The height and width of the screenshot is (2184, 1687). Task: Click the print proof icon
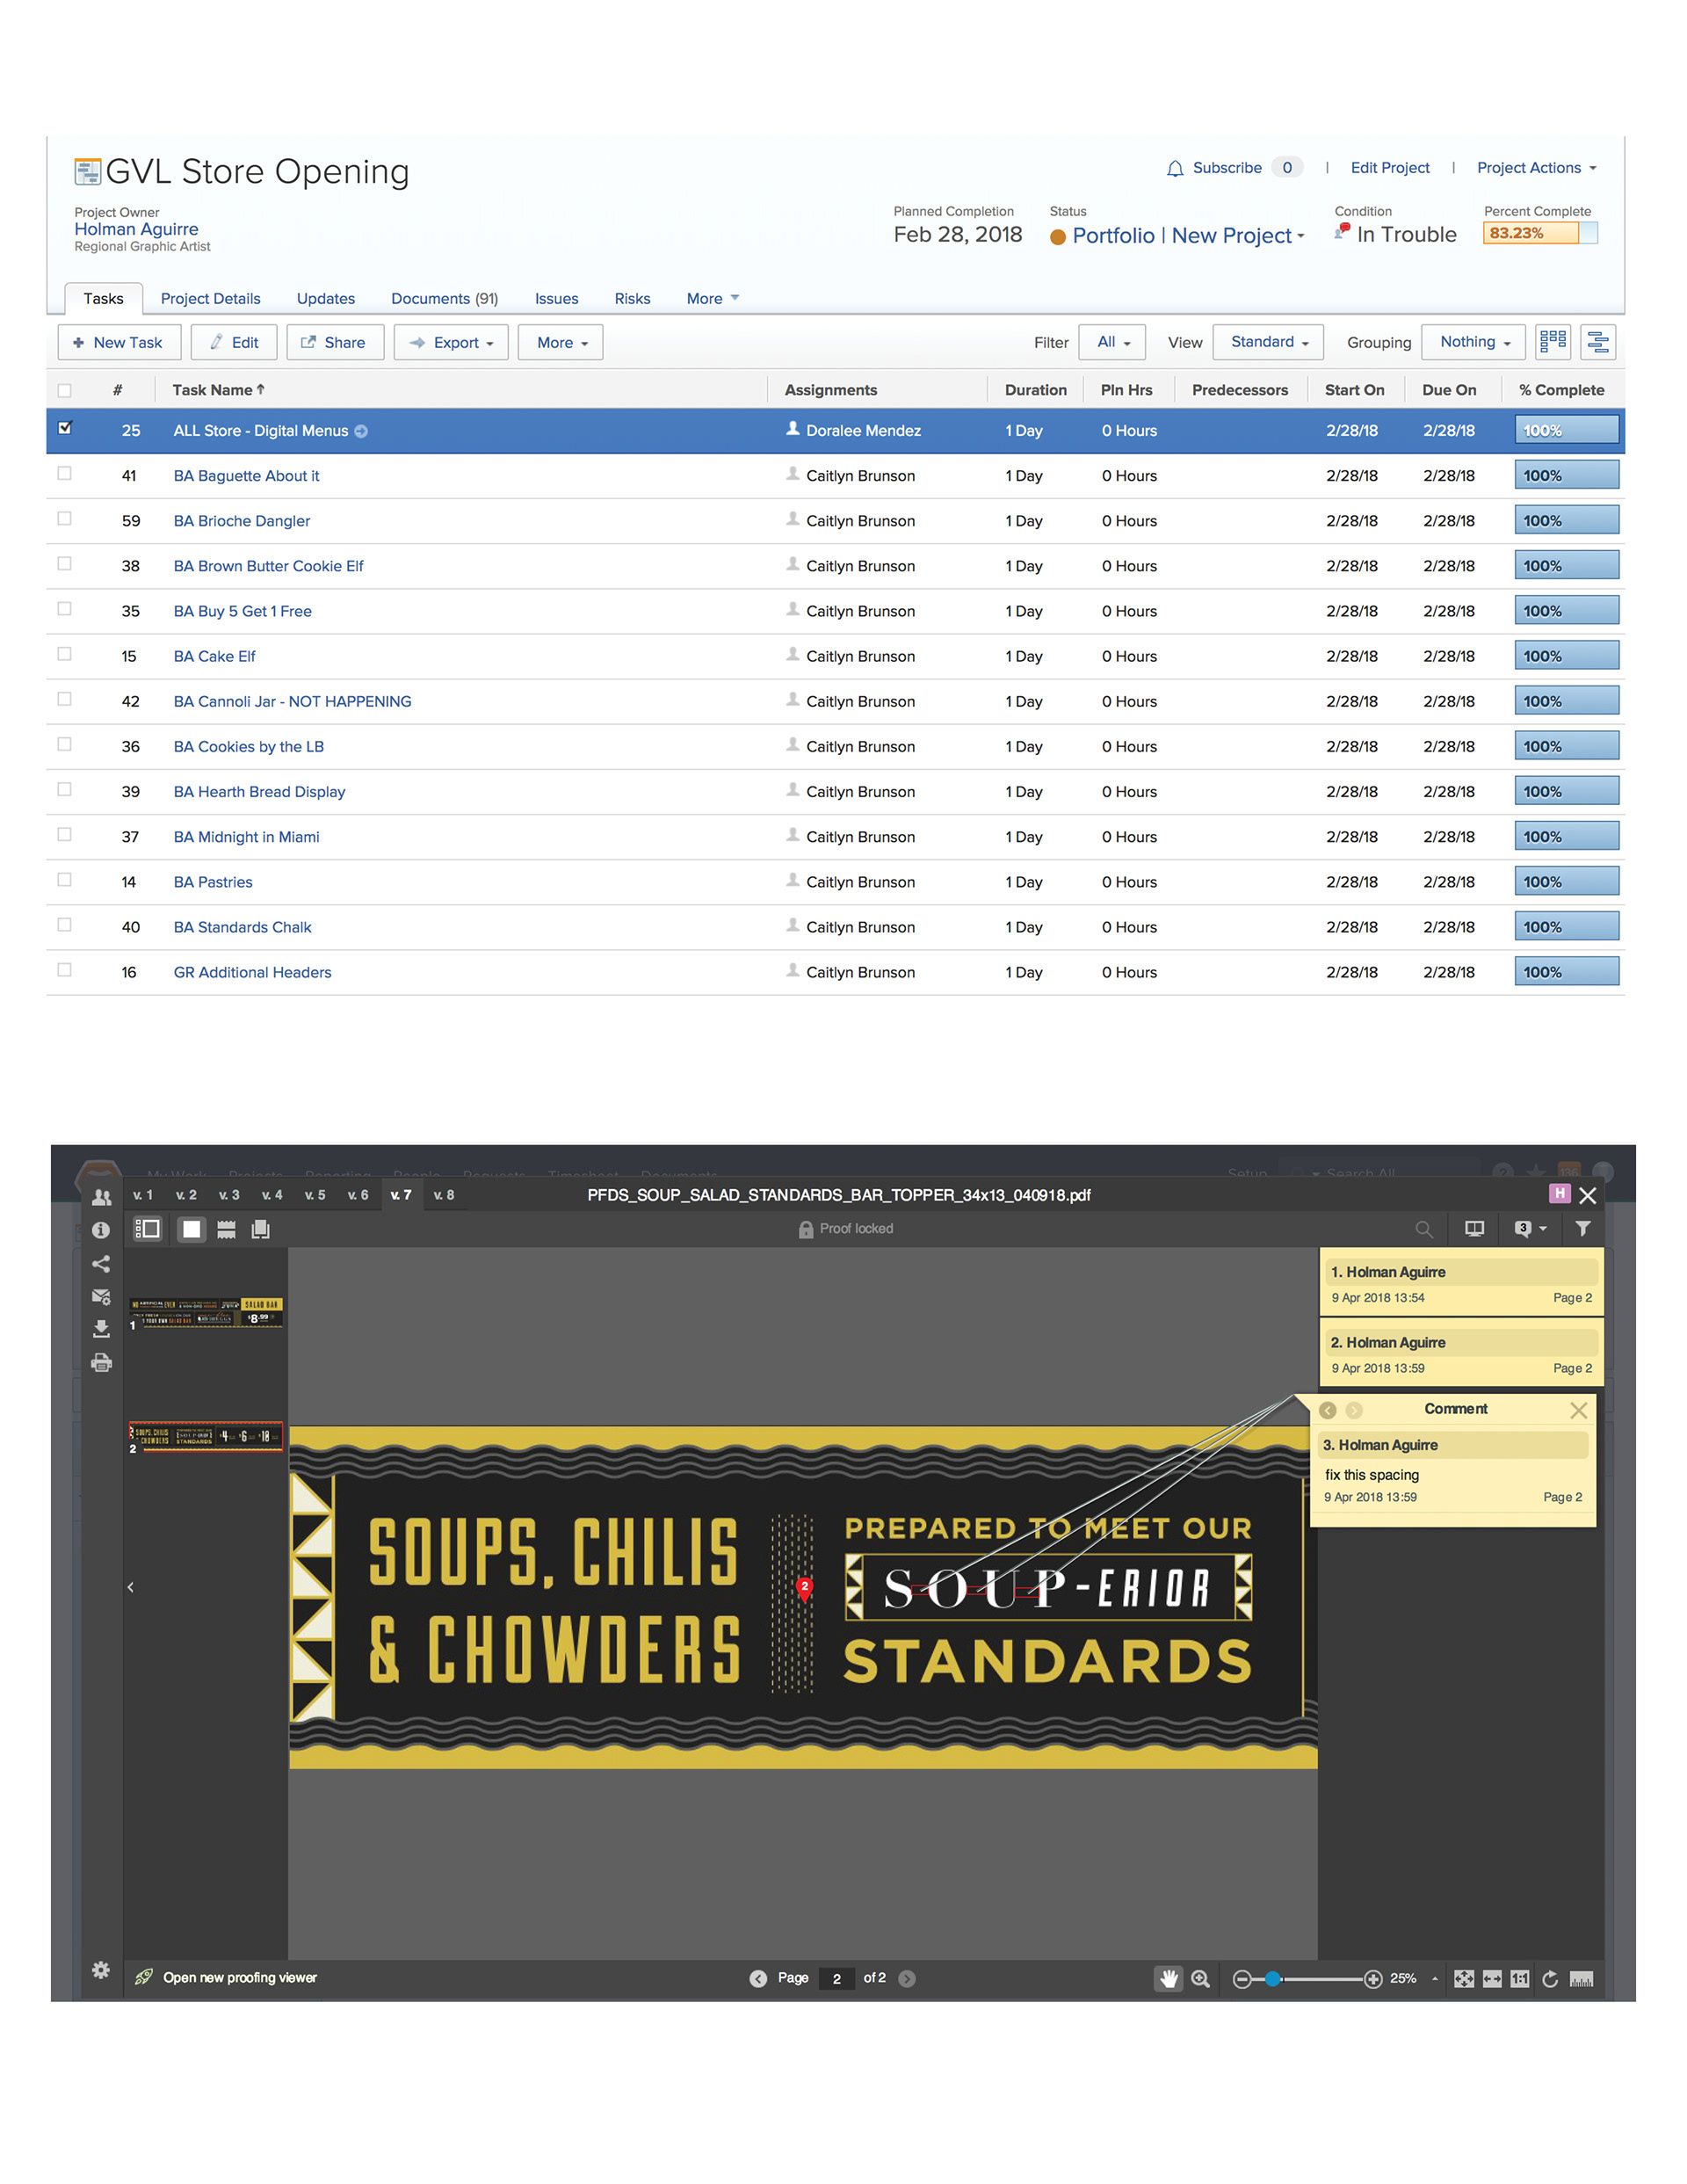101,1362
